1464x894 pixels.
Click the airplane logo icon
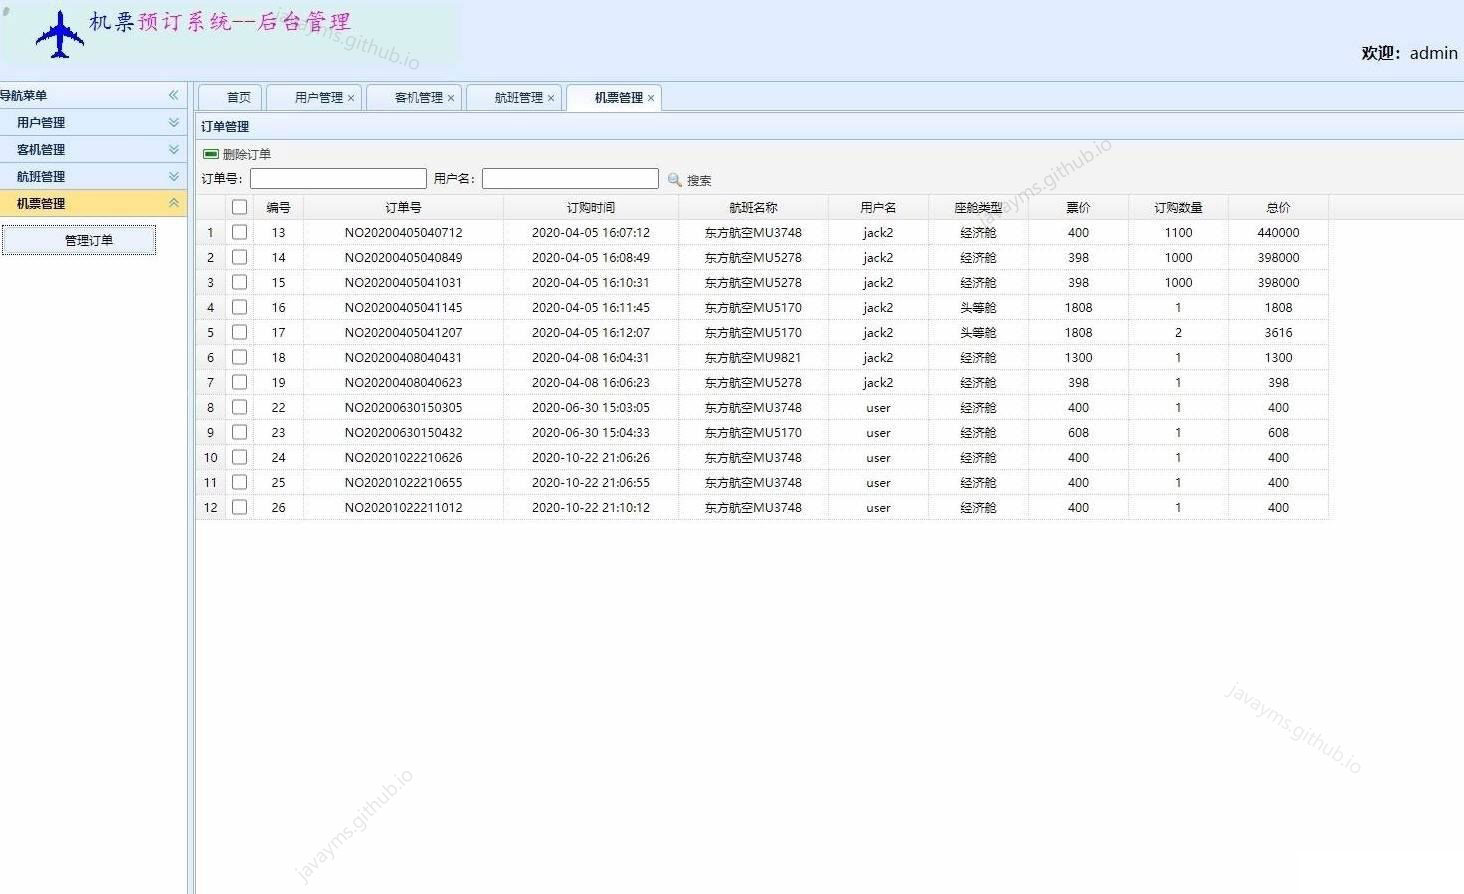click(59, 34)
